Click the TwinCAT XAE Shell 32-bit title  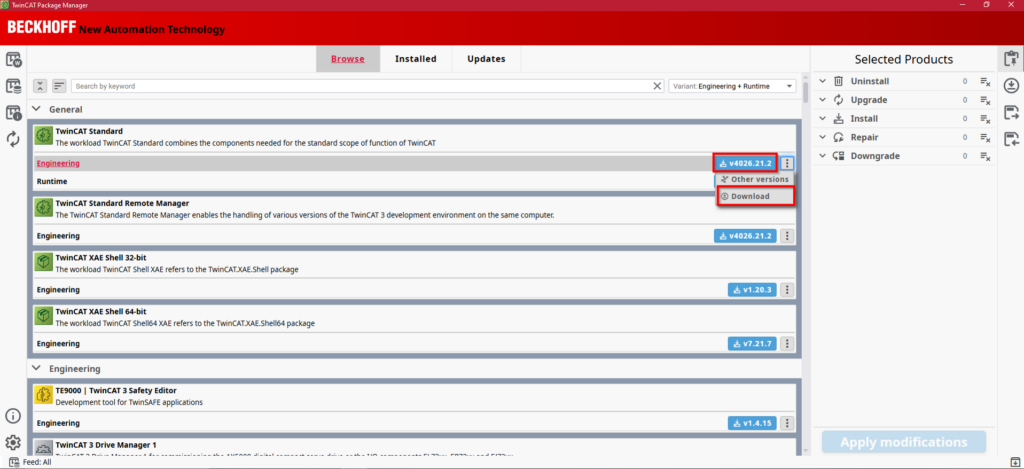[x=101, y=257]
